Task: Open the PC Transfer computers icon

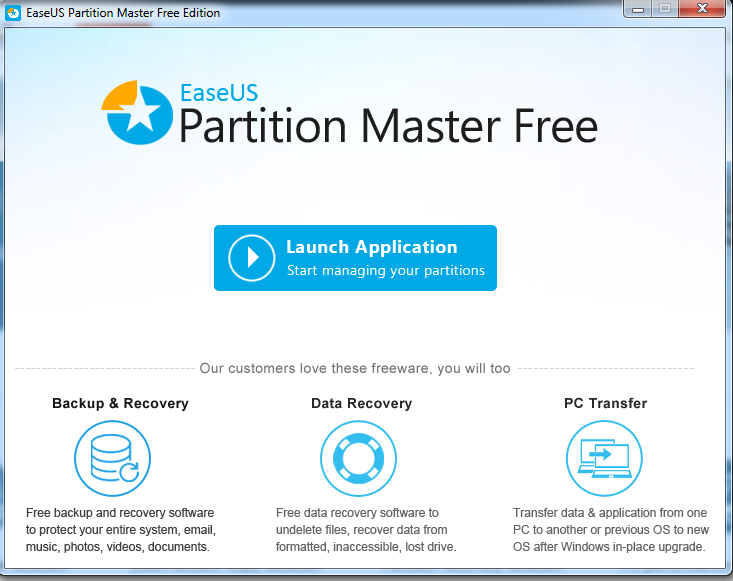Action: pos(604,459)
